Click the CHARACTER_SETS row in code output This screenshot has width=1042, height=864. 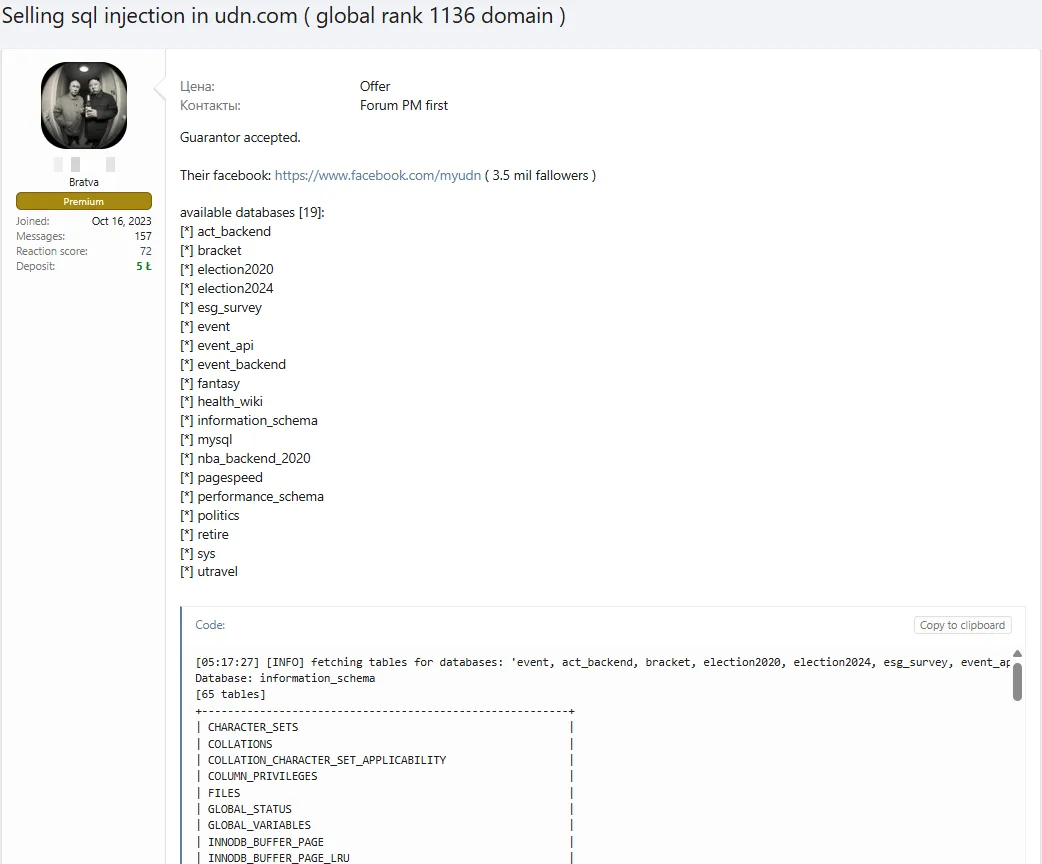click(253, 727)
